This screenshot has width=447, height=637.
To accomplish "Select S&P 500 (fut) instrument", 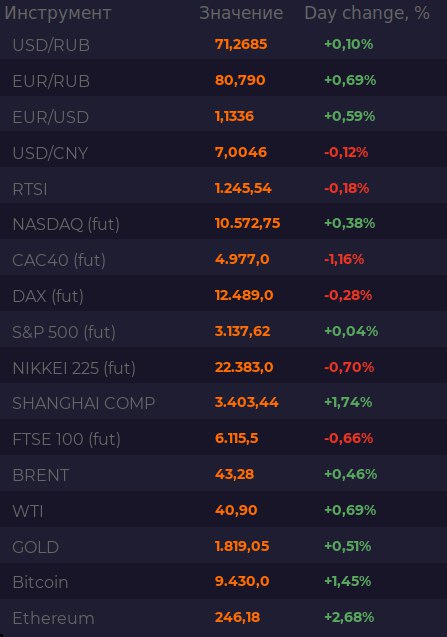I will coord(64,332).
